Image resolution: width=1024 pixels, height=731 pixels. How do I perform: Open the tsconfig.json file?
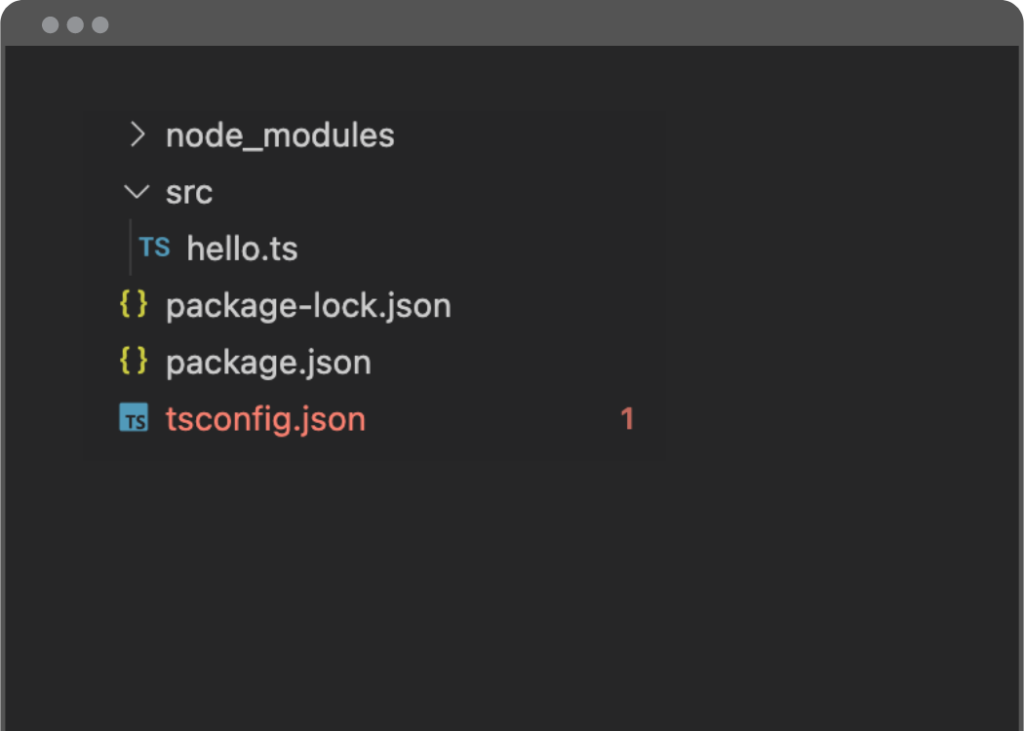(266, 419)
